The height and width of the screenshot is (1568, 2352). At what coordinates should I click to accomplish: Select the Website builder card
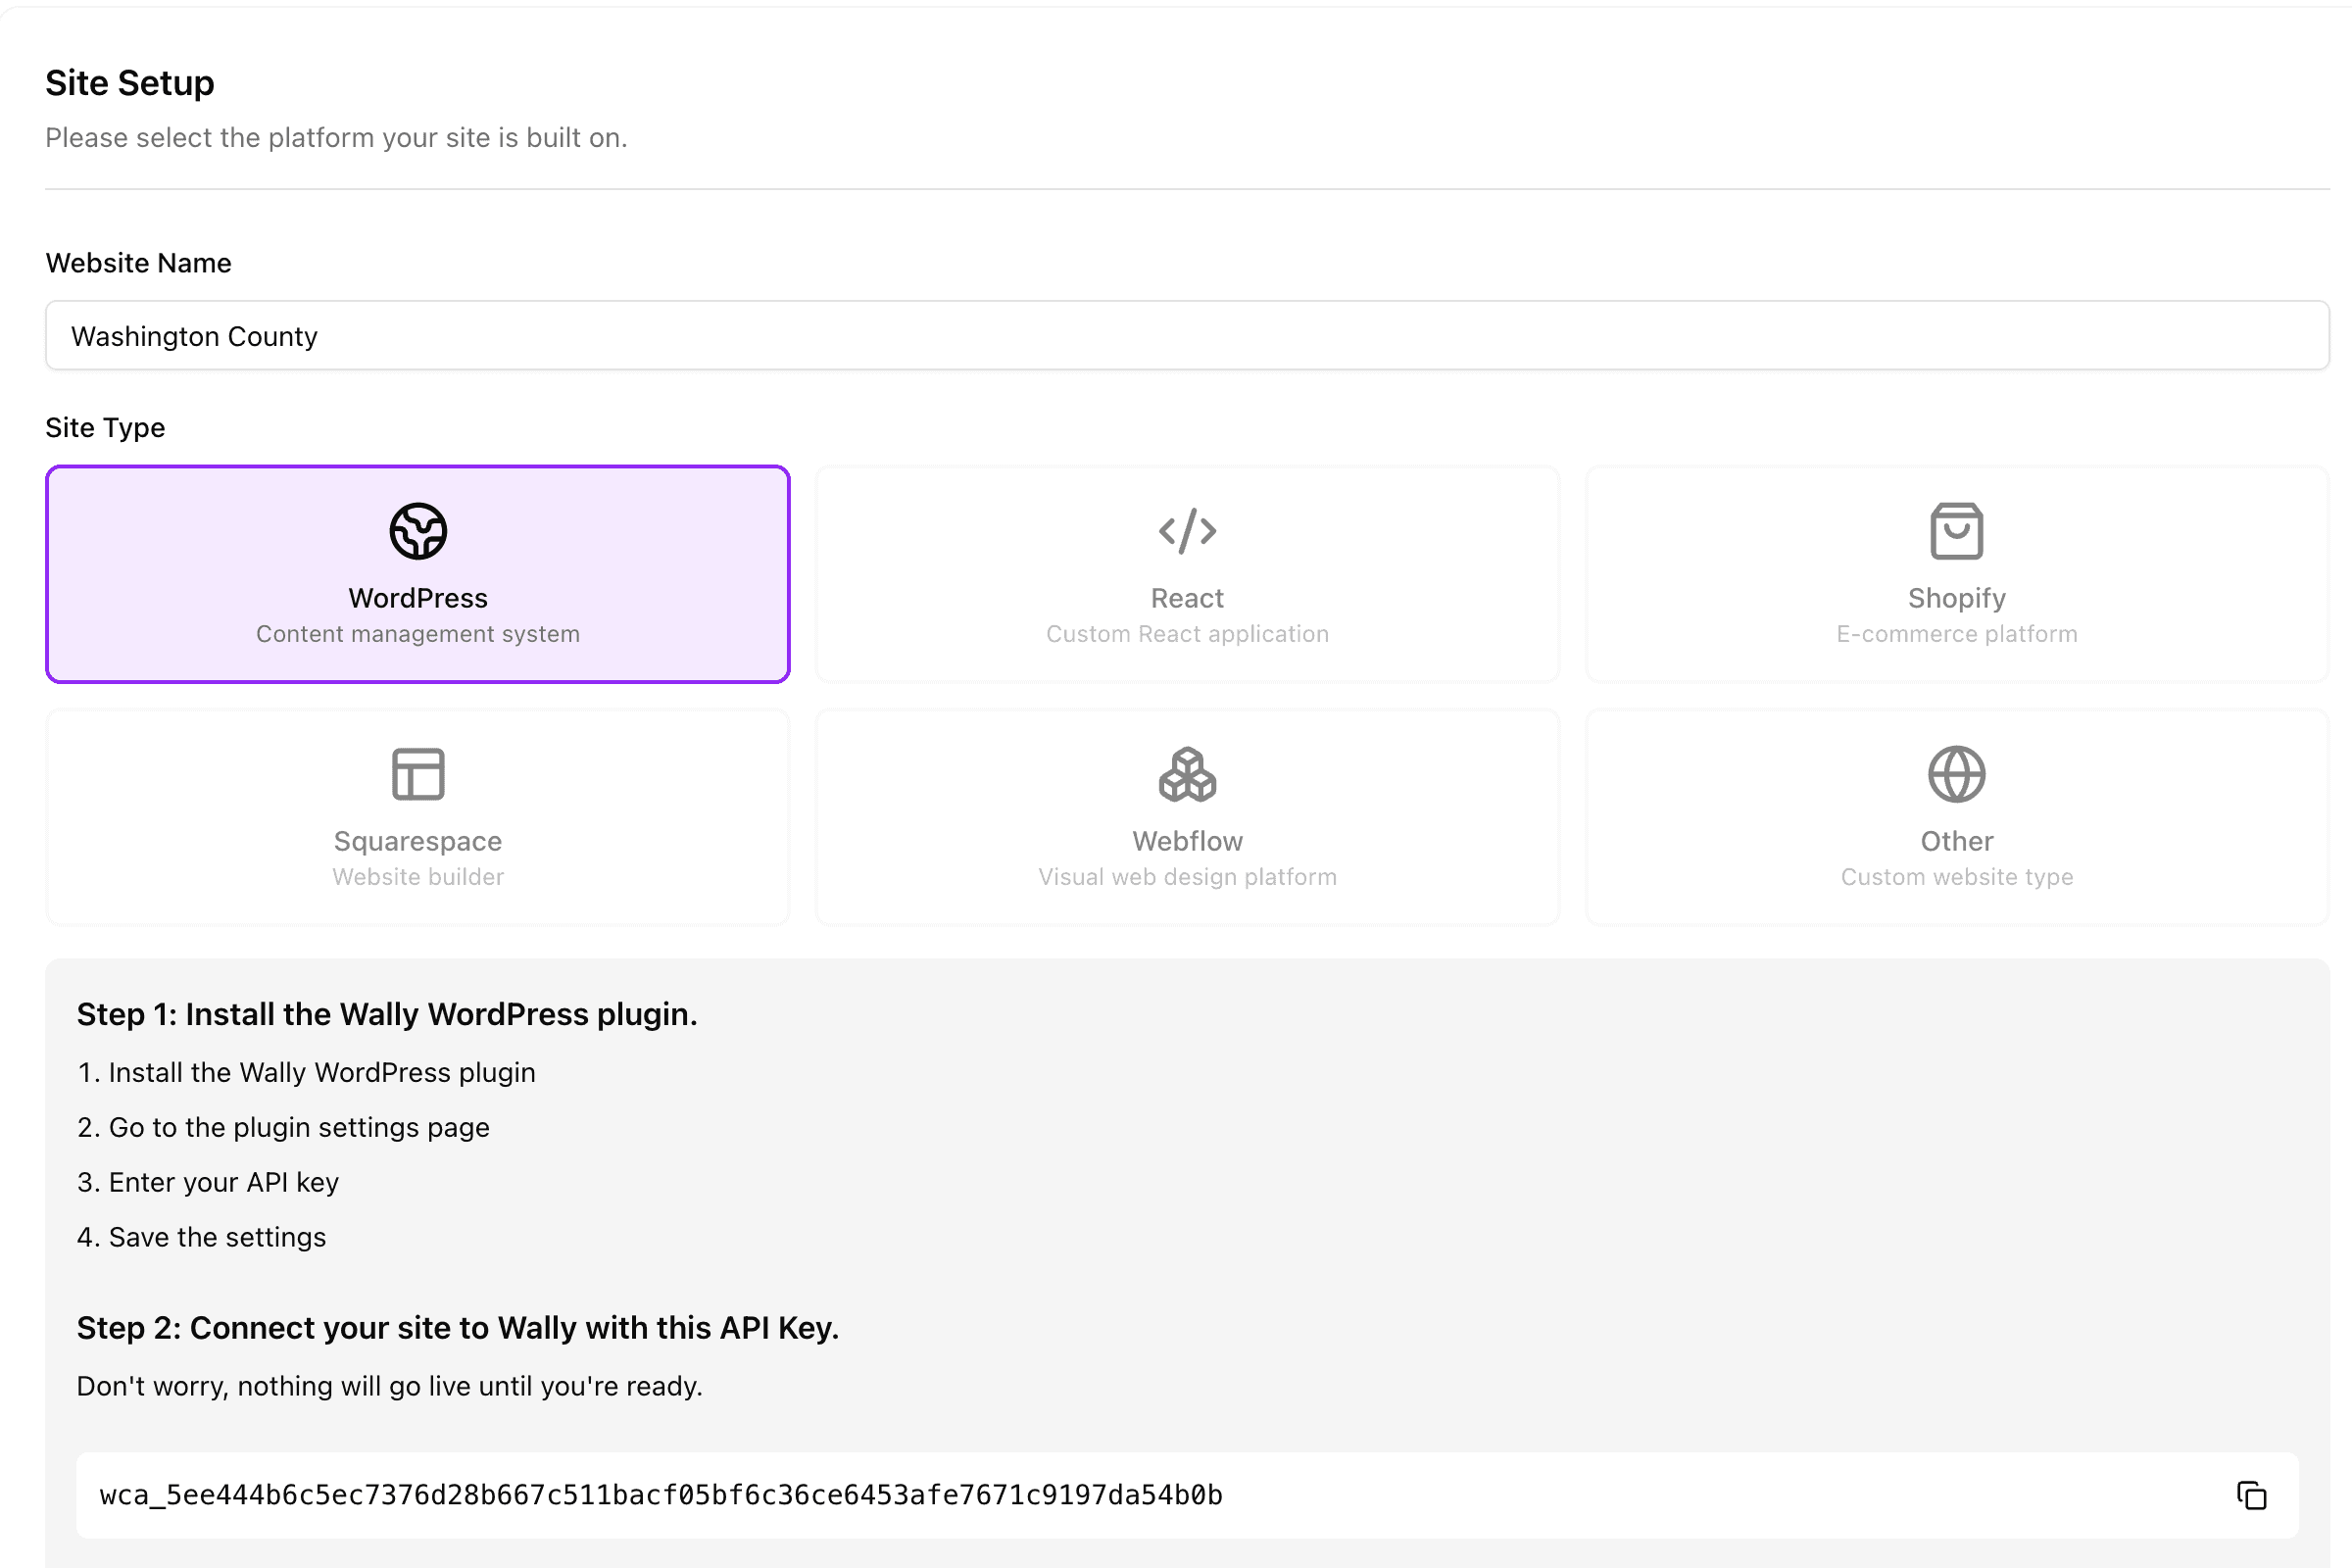coord(418,817)
